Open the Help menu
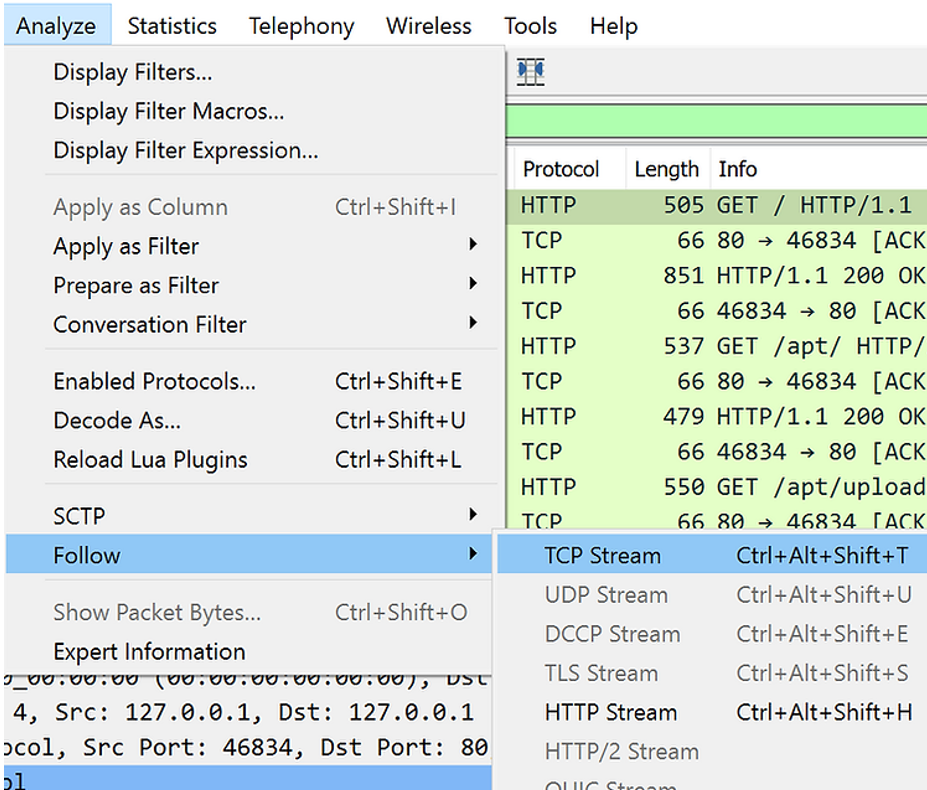 pos(613,26)
